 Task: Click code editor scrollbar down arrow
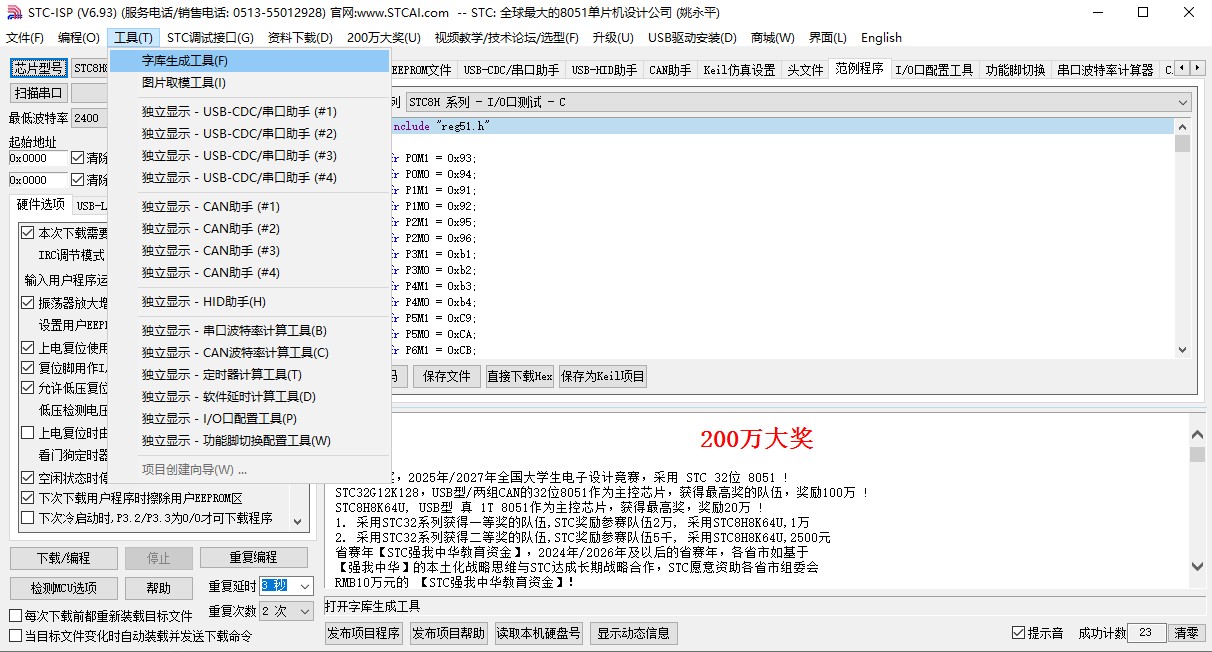pos(1183,350)
